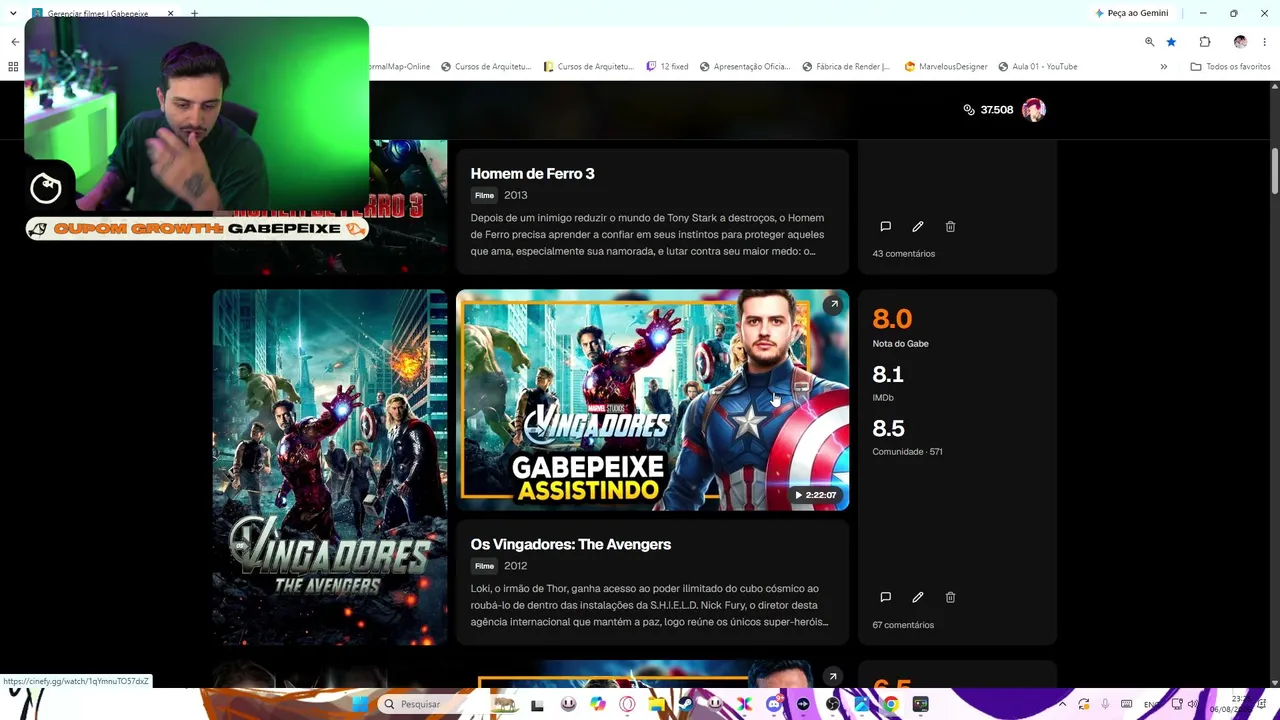Click the page vertical scrollbar thumb
1280x720 pixels.
(x=1275, y=172)
